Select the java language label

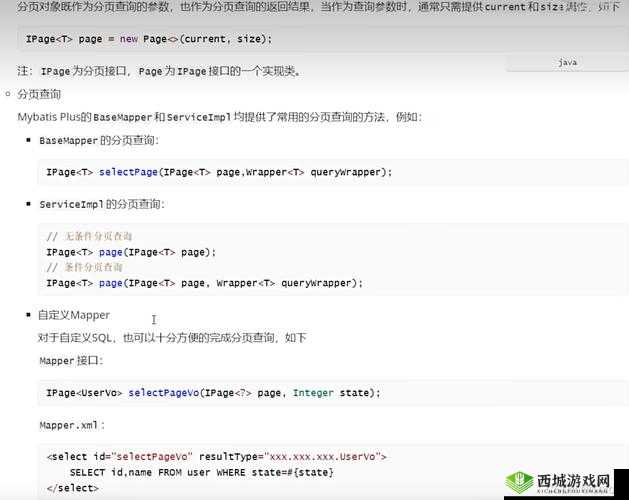pos(567,62)
